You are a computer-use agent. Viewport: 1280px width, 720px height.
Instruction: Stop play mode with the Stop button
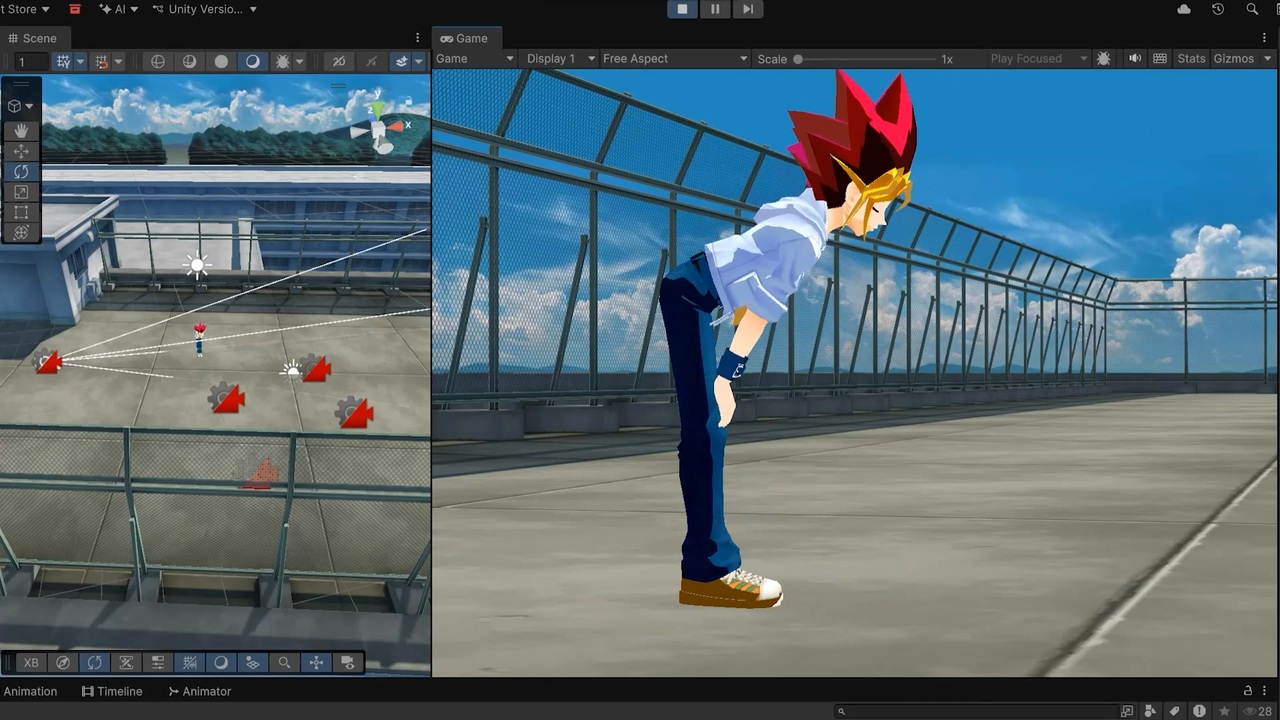(682, 9)
